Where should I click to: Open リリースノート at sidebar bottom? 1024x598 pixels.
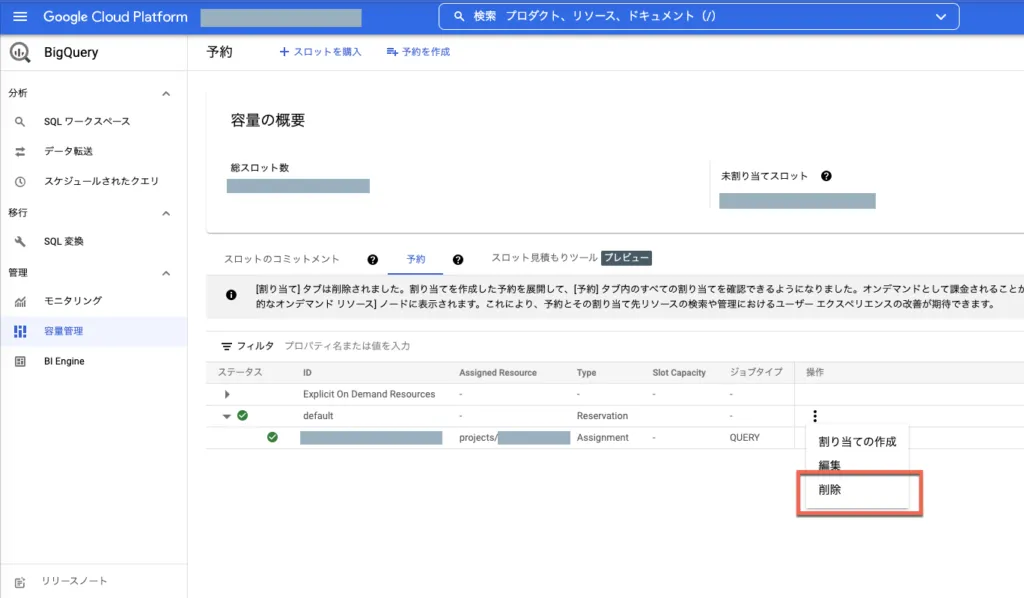pos(74,581)
